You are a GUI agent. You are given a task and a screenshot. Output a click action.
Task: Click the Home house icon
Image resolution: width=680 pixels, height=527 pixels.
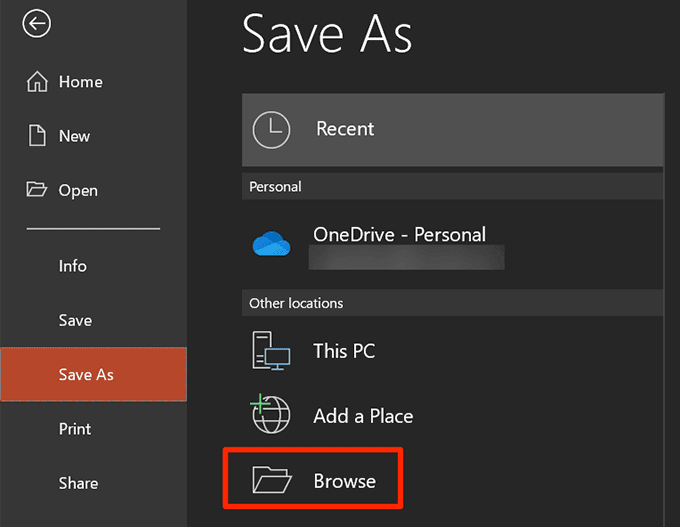click(x=37, y=82)
